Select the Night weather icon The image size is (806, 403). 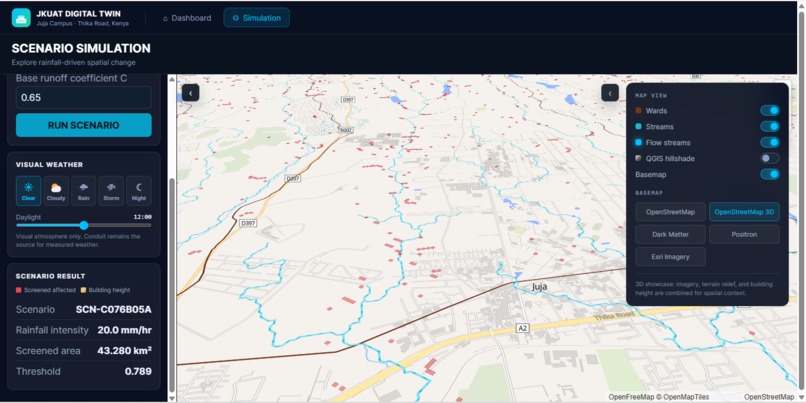click(139, 191)
